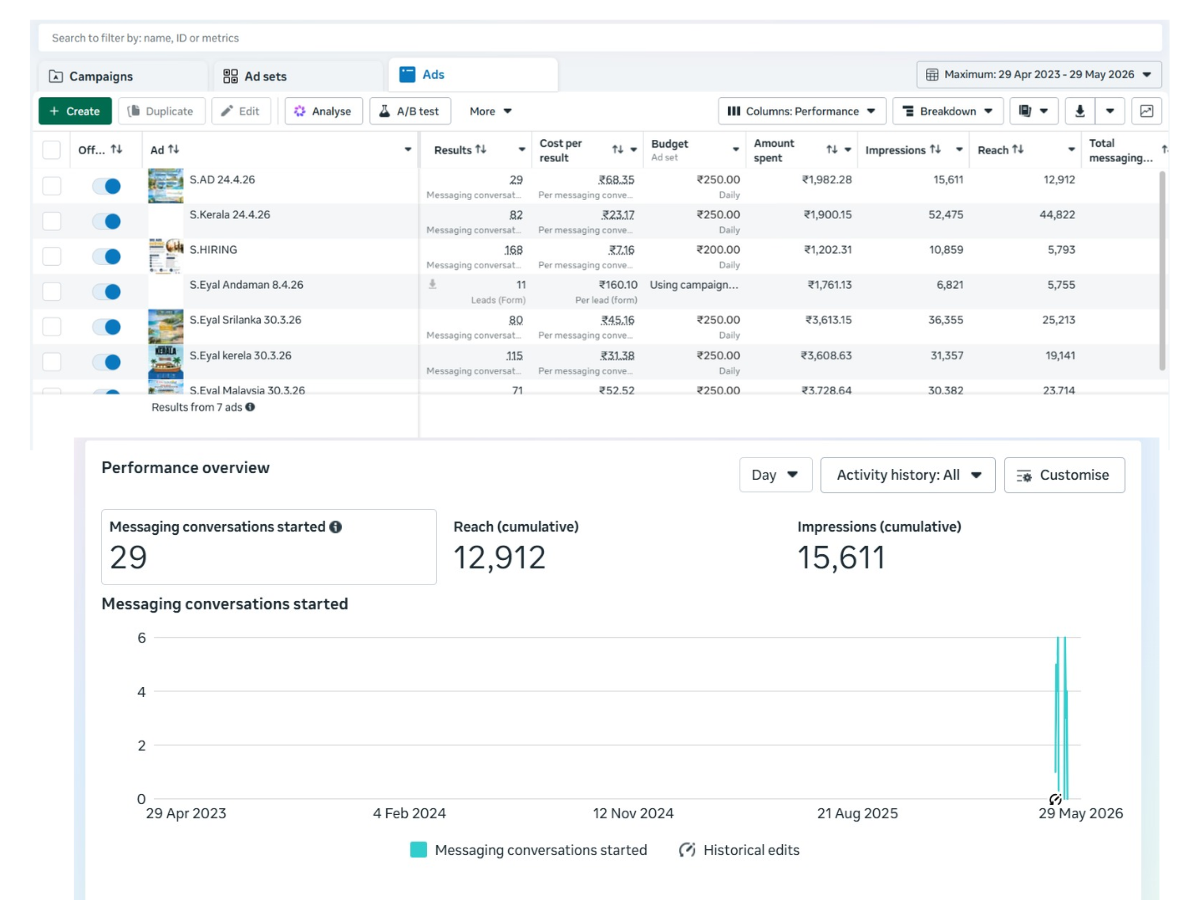Open the export options arrow dropdown

tap(1111, 111)
